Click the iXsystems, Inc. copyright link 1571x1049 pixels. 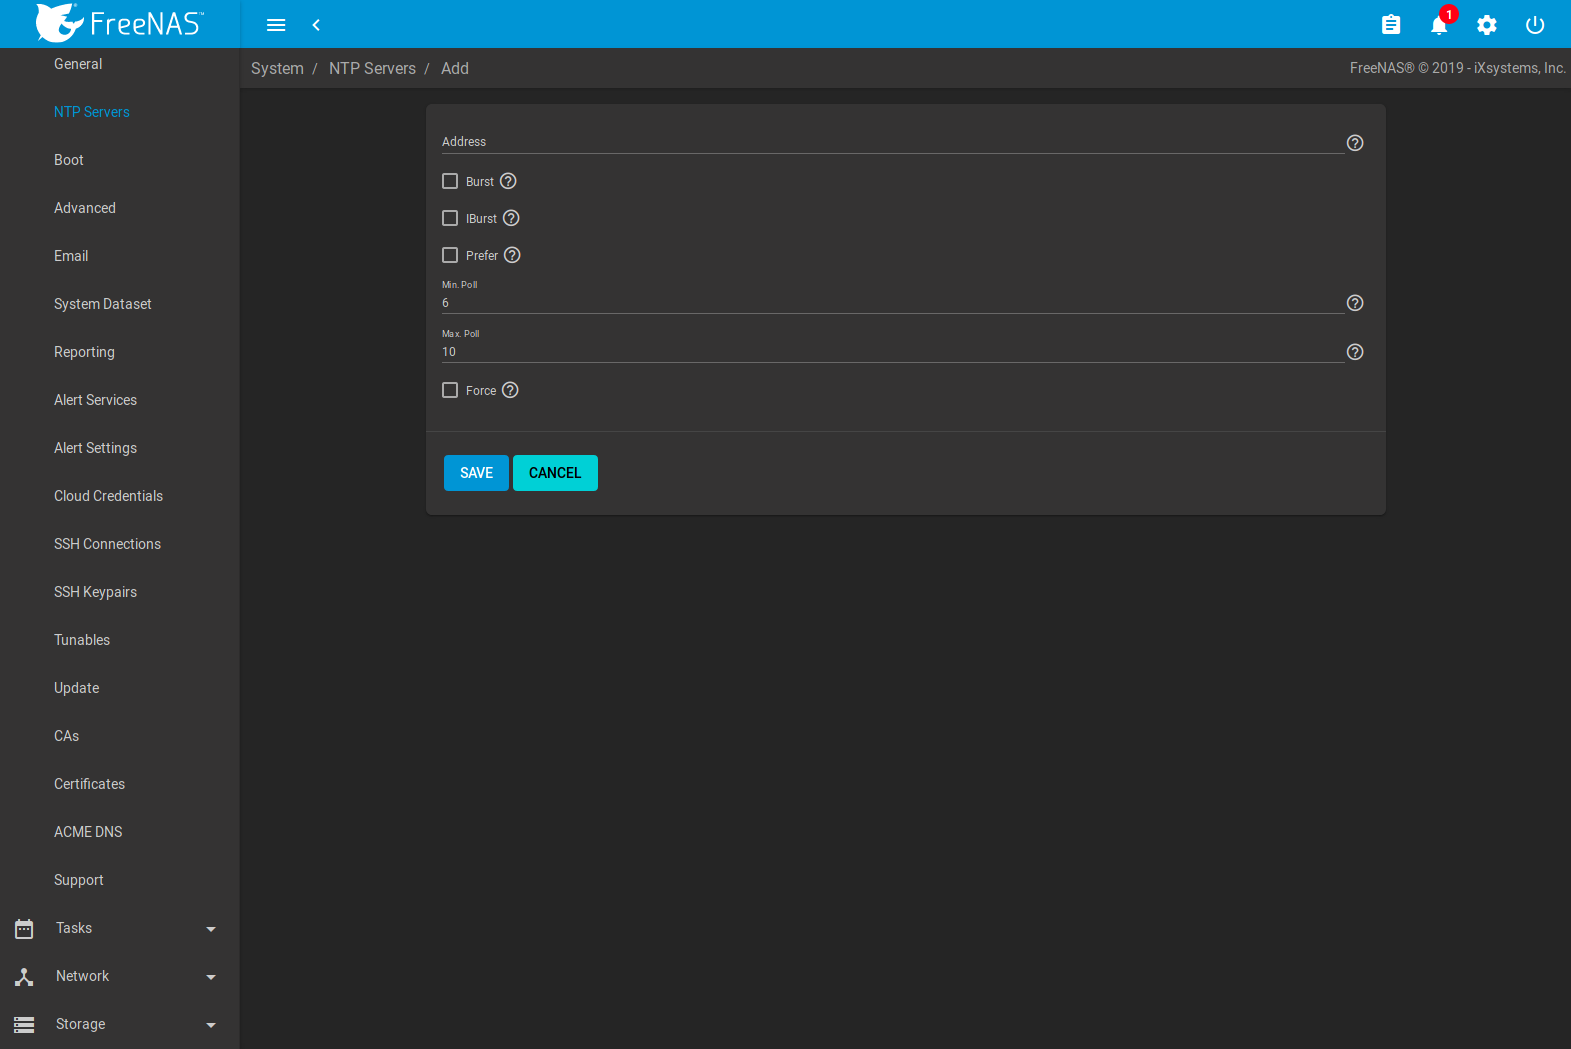1520,68
